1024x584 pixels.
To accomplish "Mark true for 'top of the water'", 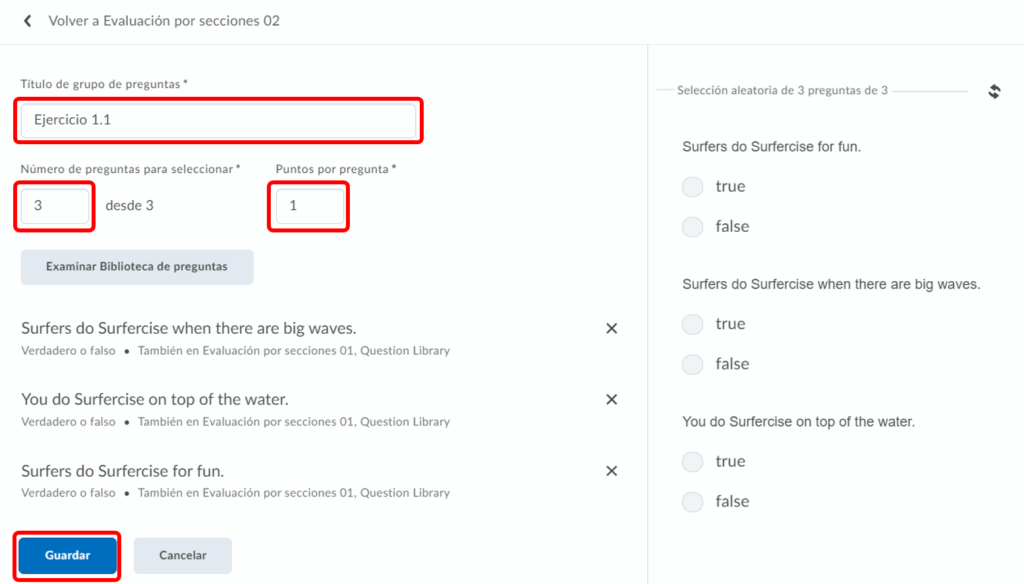I will [x=692, y=462].
